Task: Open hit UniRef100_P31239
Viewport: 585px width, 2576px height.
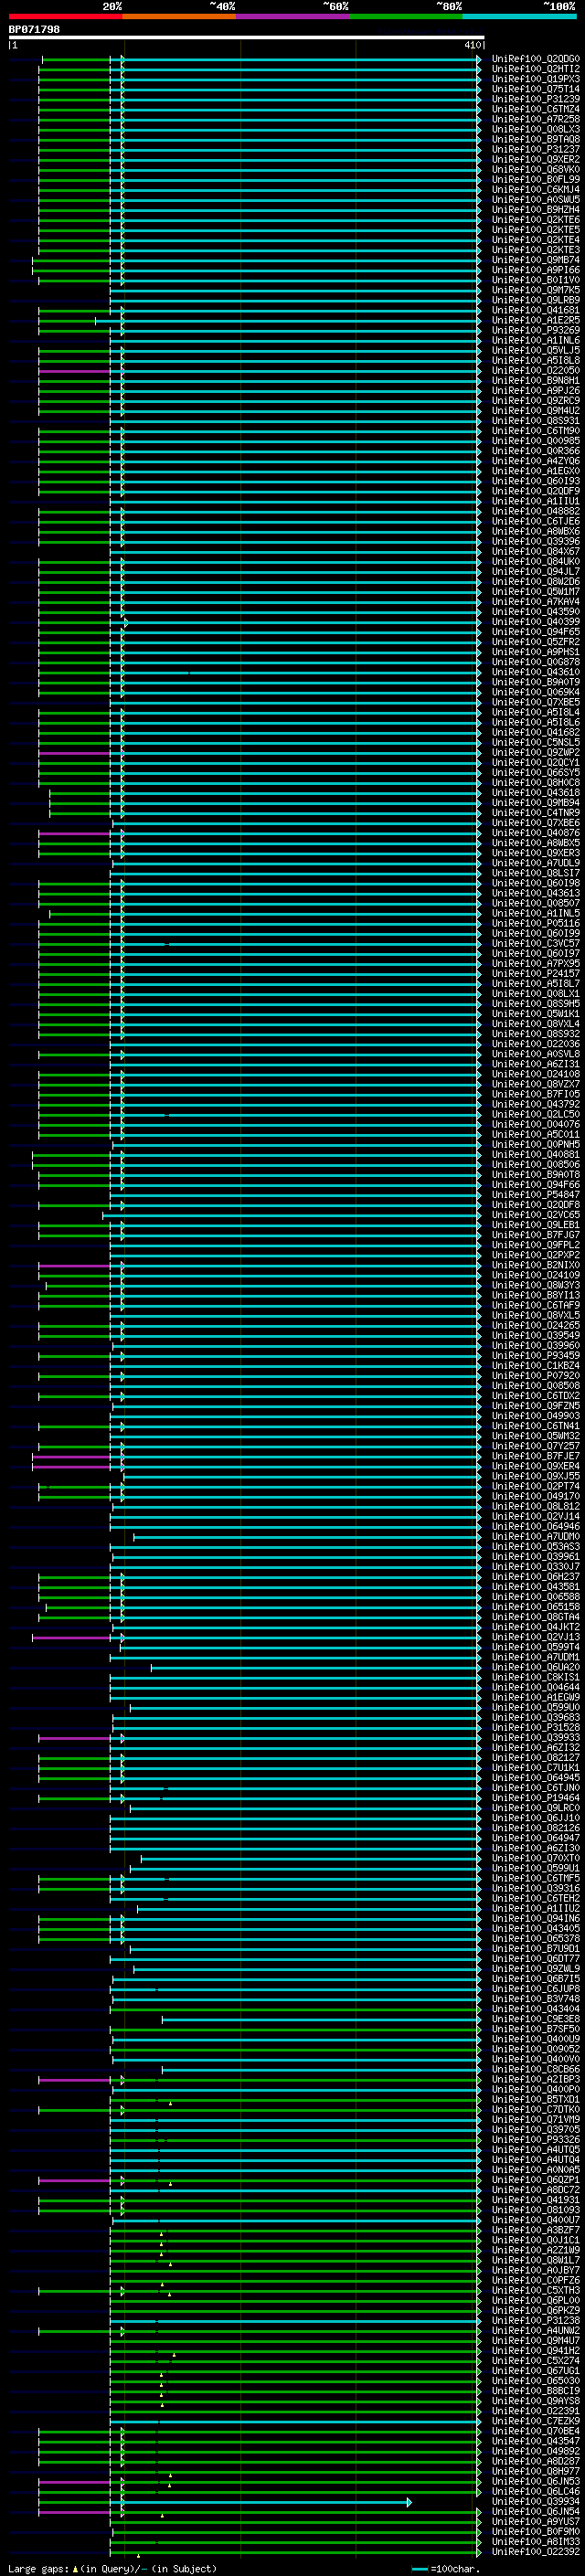Action: [536, 99]
